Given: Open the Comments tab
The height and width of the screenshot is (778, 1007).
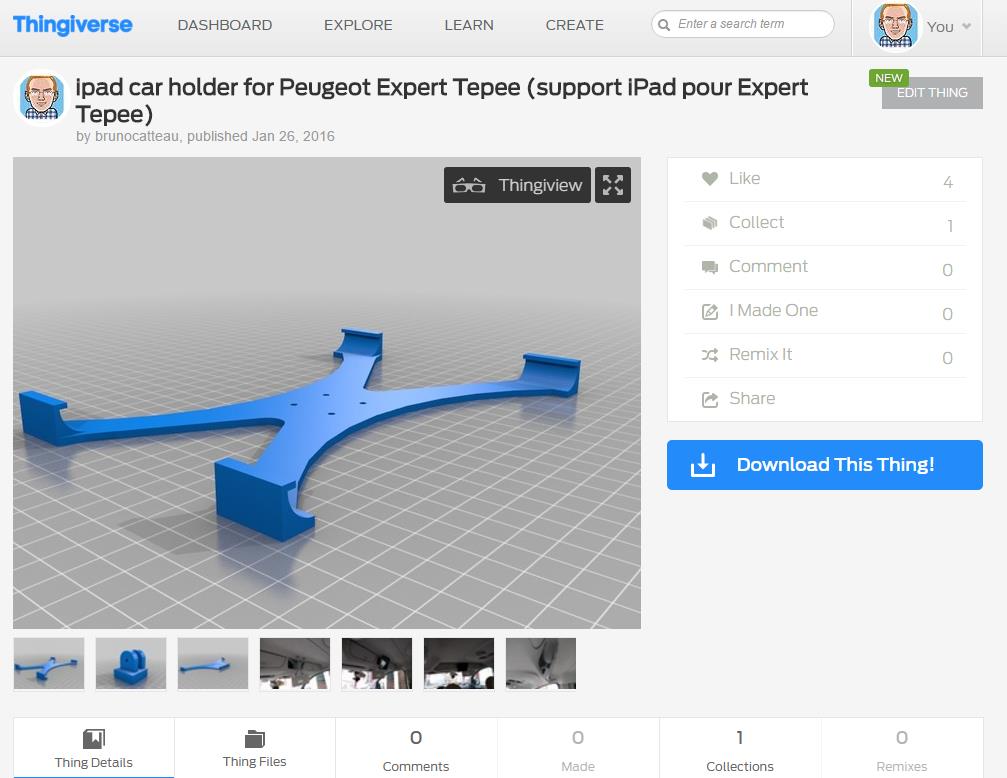Looking at the screenshot, I should click(416, 748).
